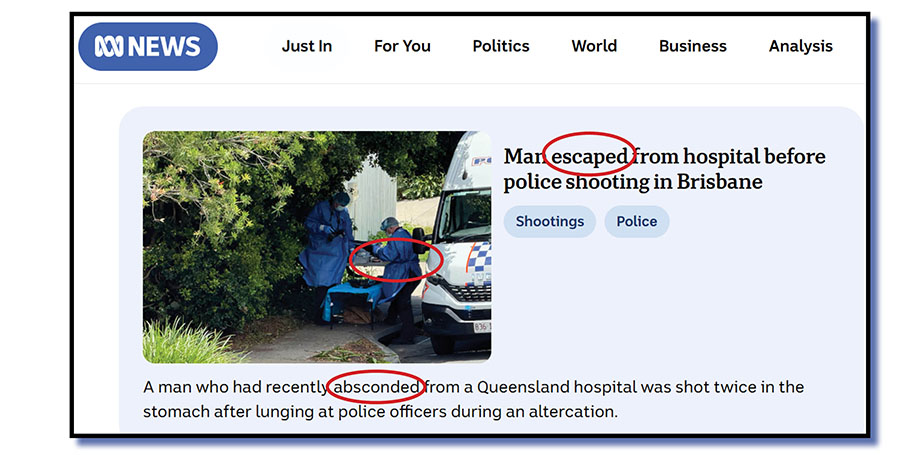Open the Brisbane police shooting headline
The width and height of the screenshot is (907, 455).
pos(664,169)
